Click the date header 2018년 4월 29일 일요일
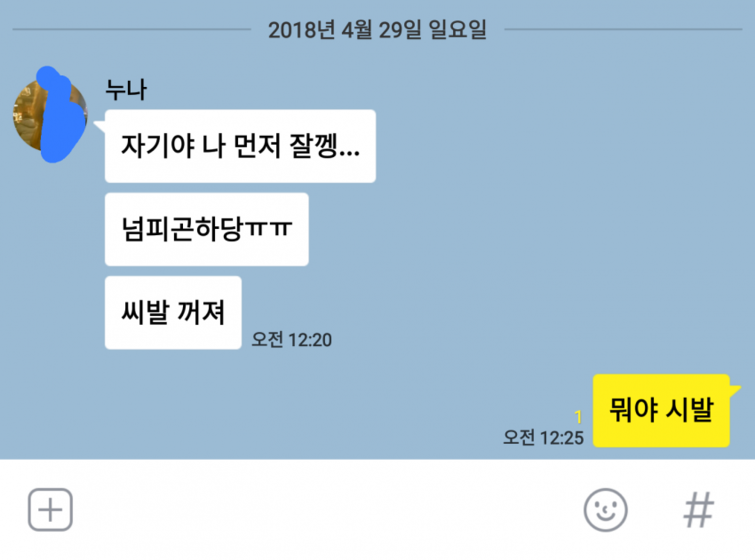 pyautogui.click(x=378, y=30)
